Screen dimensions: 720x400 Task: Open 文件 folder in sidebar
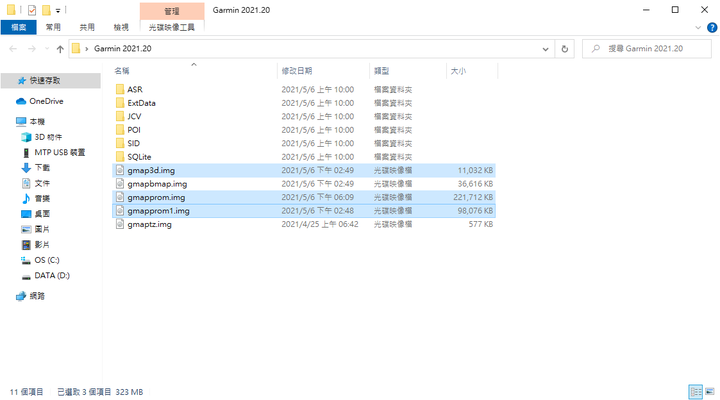[42, 183]
